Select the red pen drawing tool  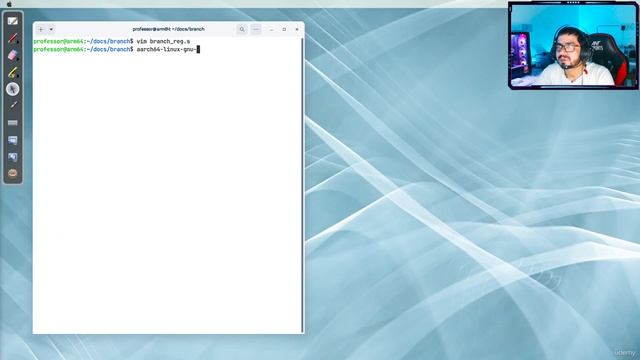13,38
